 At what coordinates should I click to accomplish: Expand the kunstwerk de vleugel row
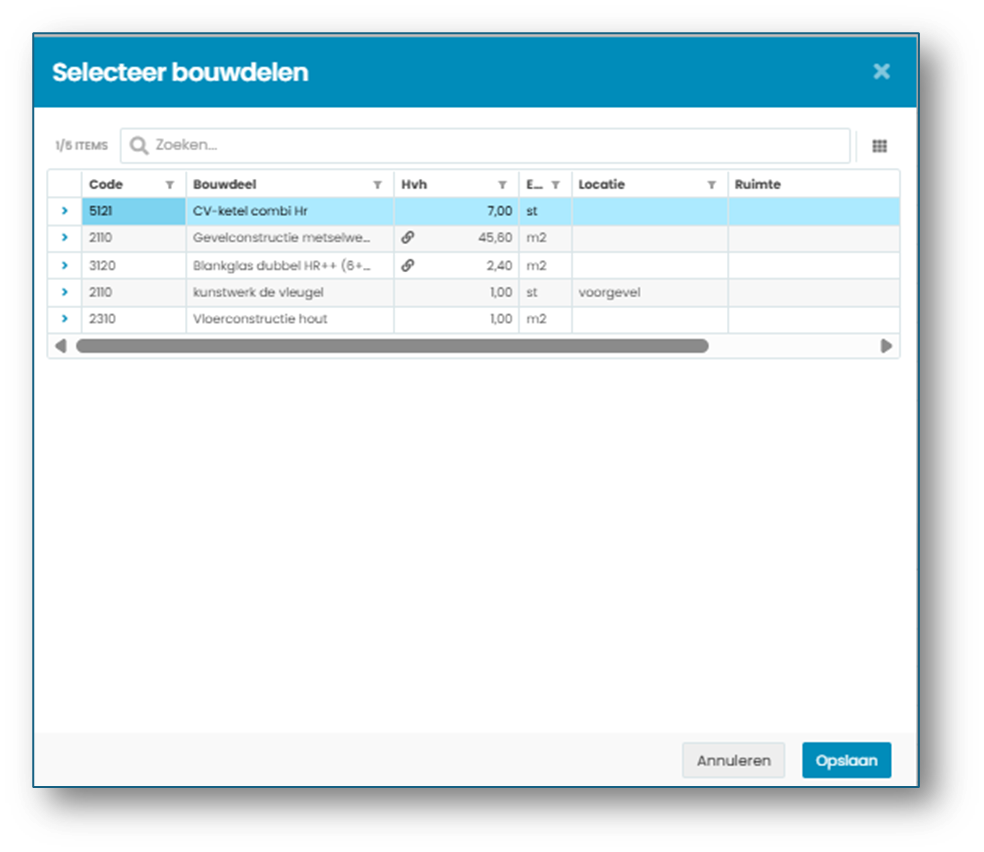65,292
